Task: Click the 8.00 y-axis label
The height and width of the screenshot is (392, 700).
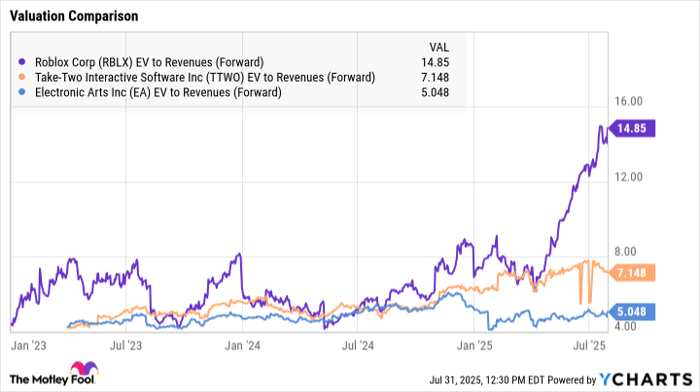Action: point(625,252)
